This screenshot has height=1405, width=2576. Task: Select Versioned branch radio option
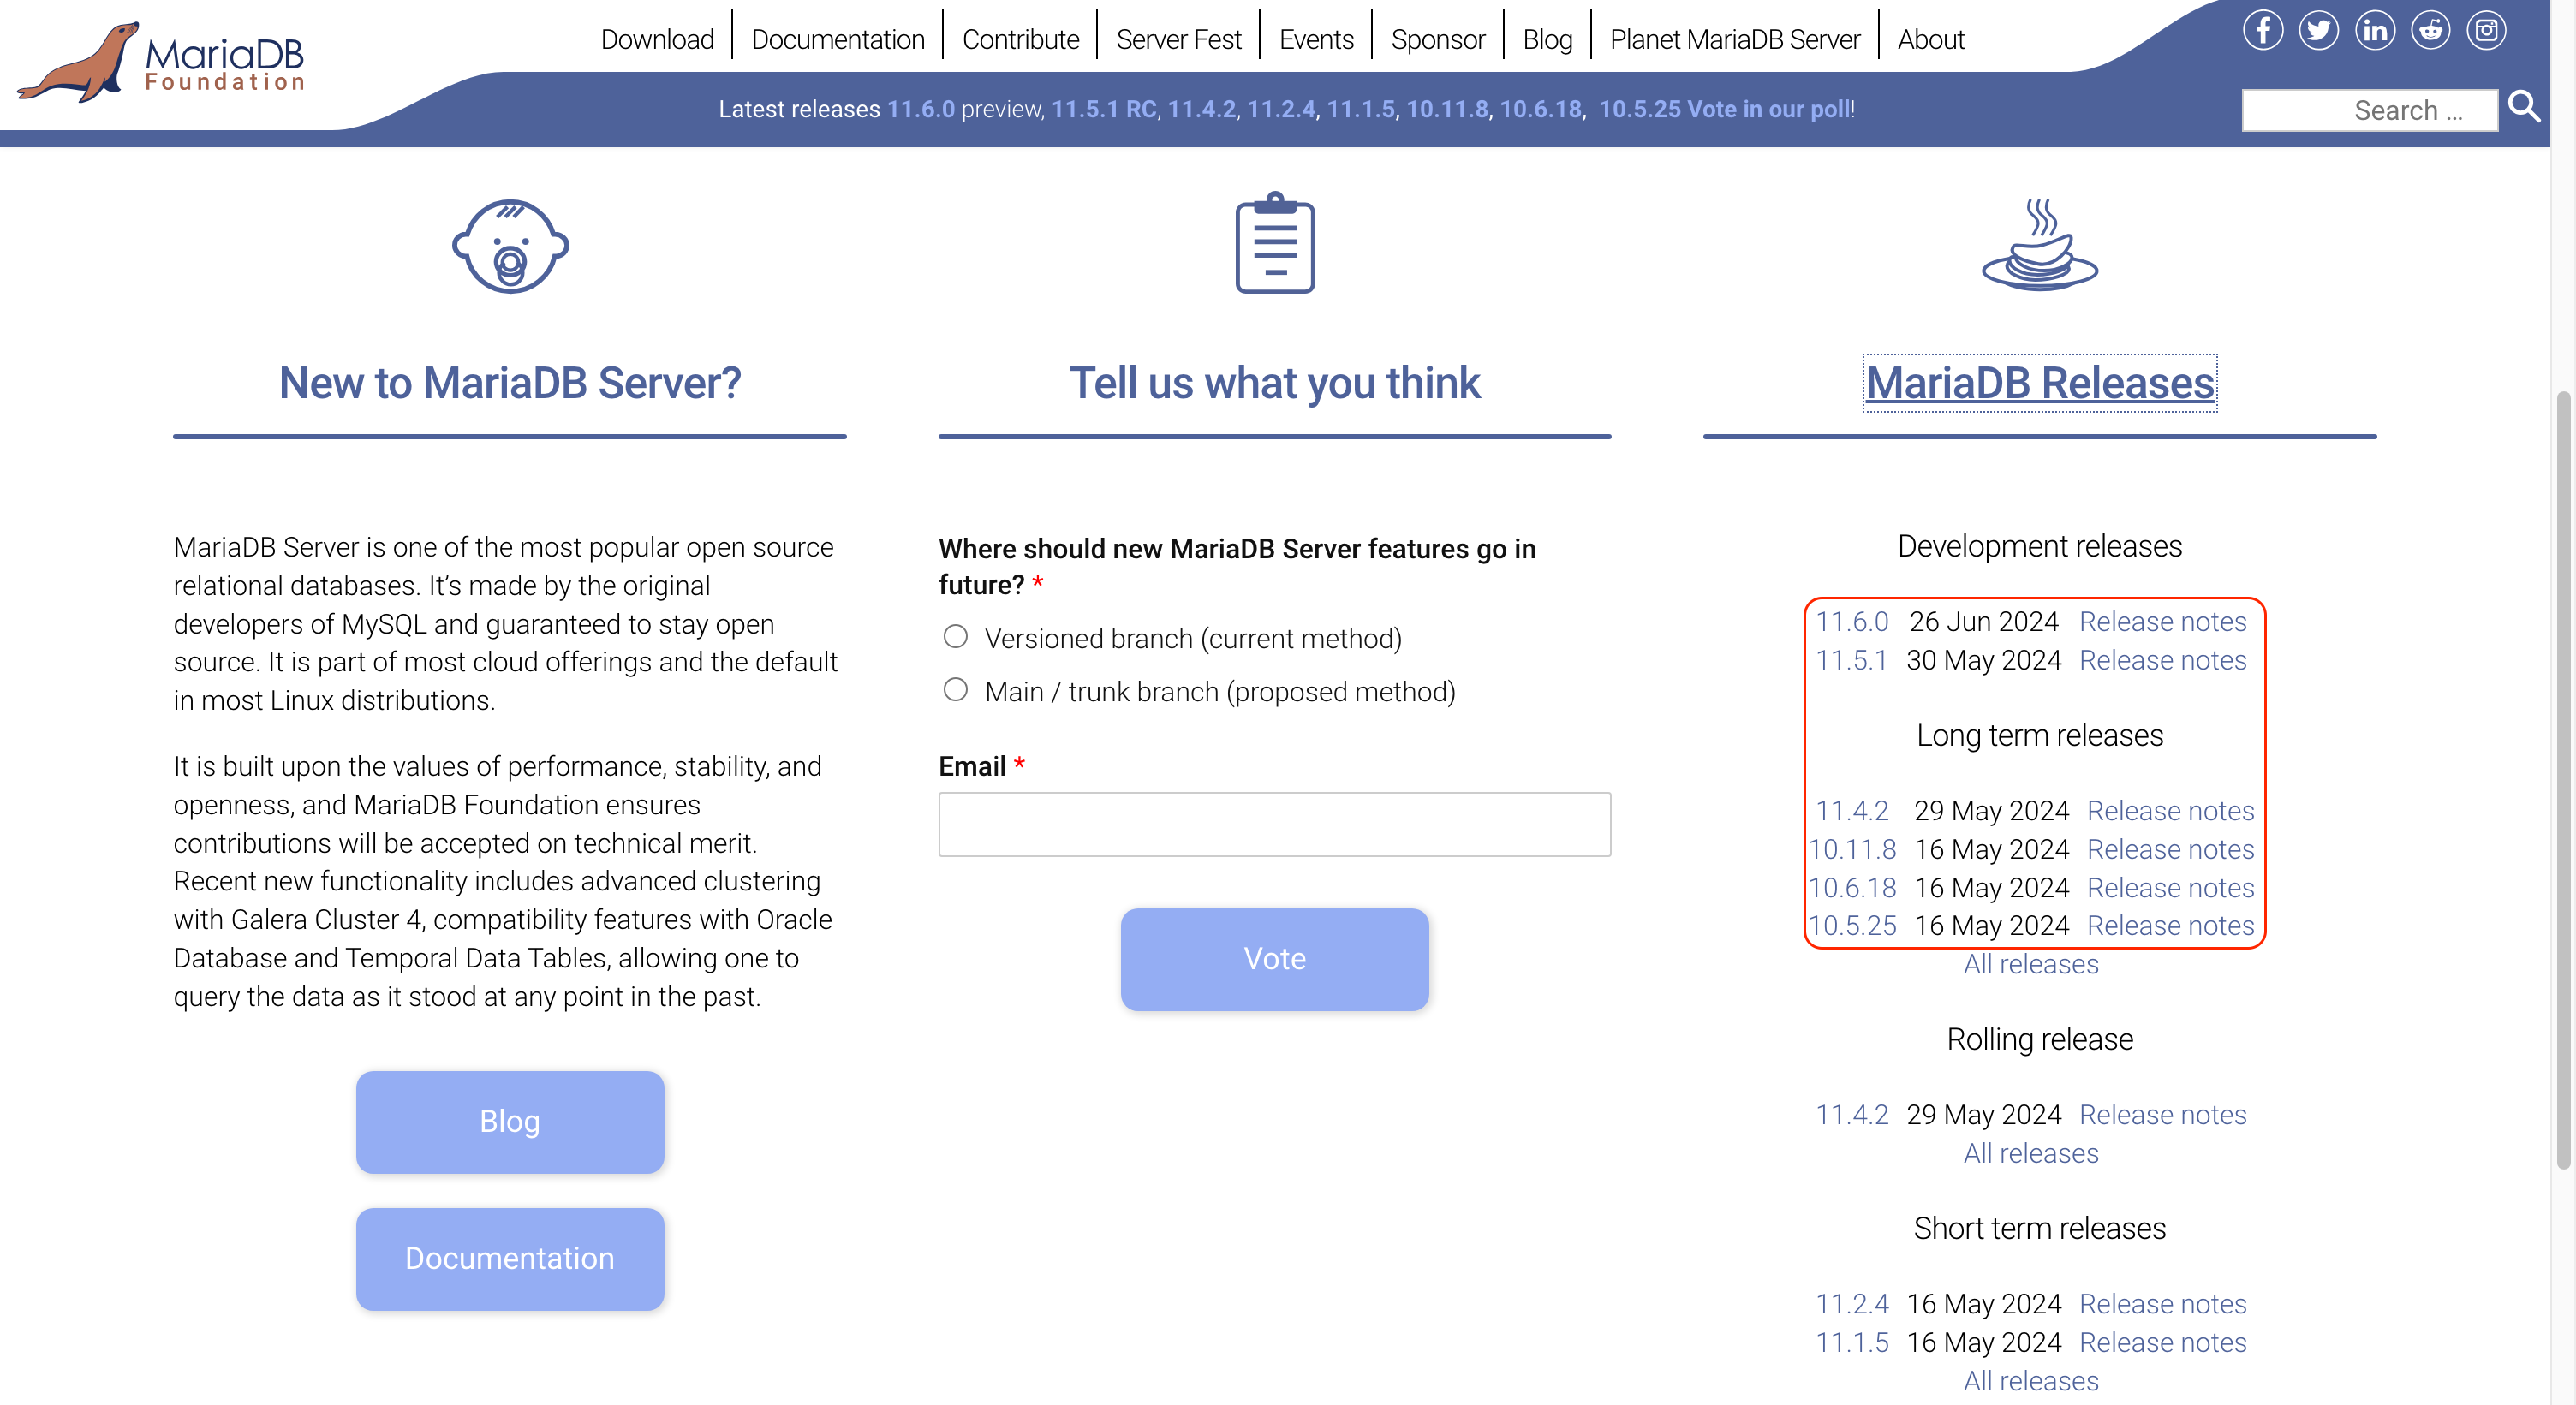955,637
